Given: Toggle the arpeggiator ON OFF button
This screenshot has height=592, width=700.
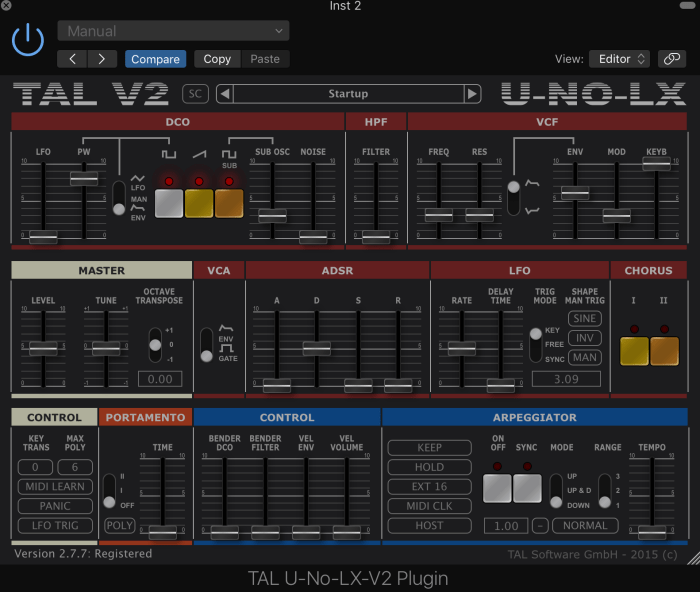Looking at the screenshot, I should (x=497, y=487).
